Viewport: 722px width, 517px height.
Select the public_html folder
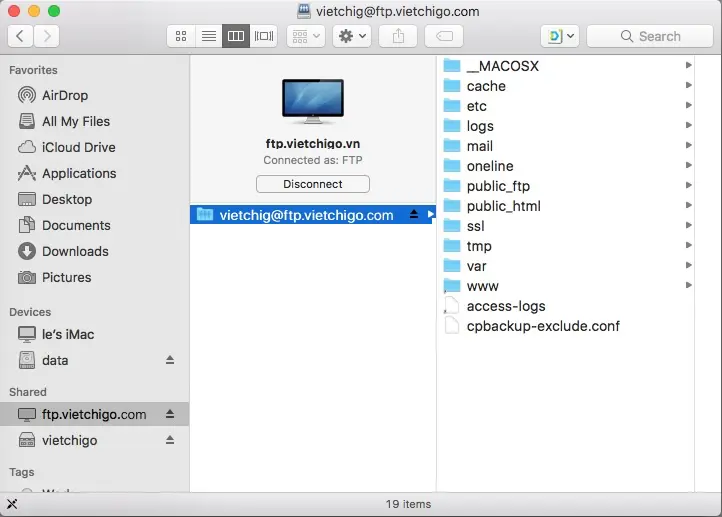tap(565, 206)
